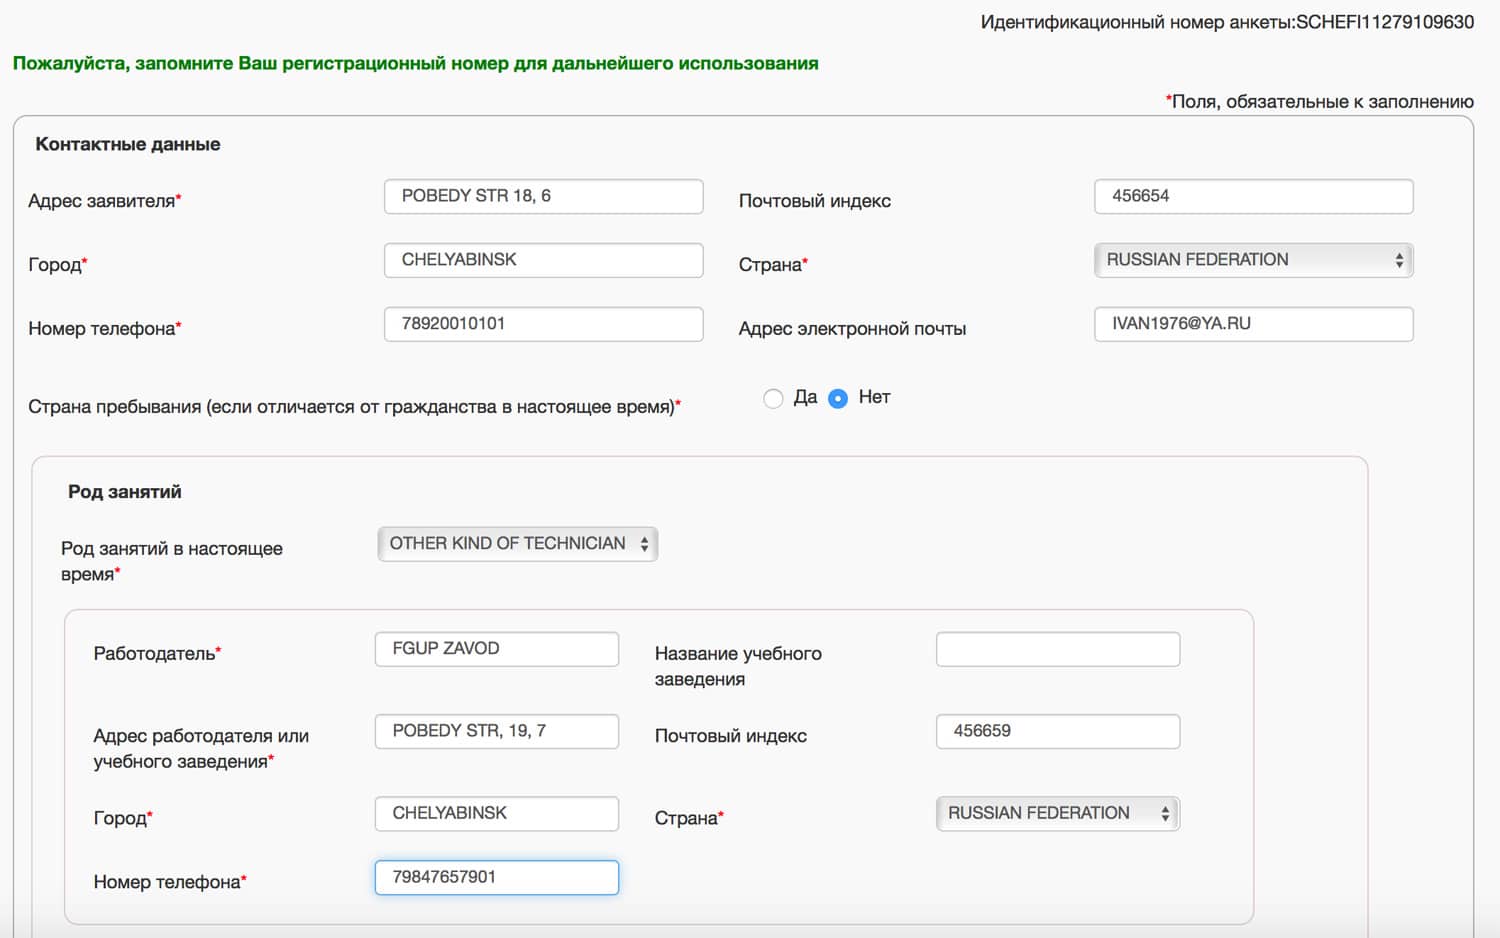
Task: Open the contact country dropdown 'RUSSIAN FEDERATION'
Action: click(x=1253, y=260)
